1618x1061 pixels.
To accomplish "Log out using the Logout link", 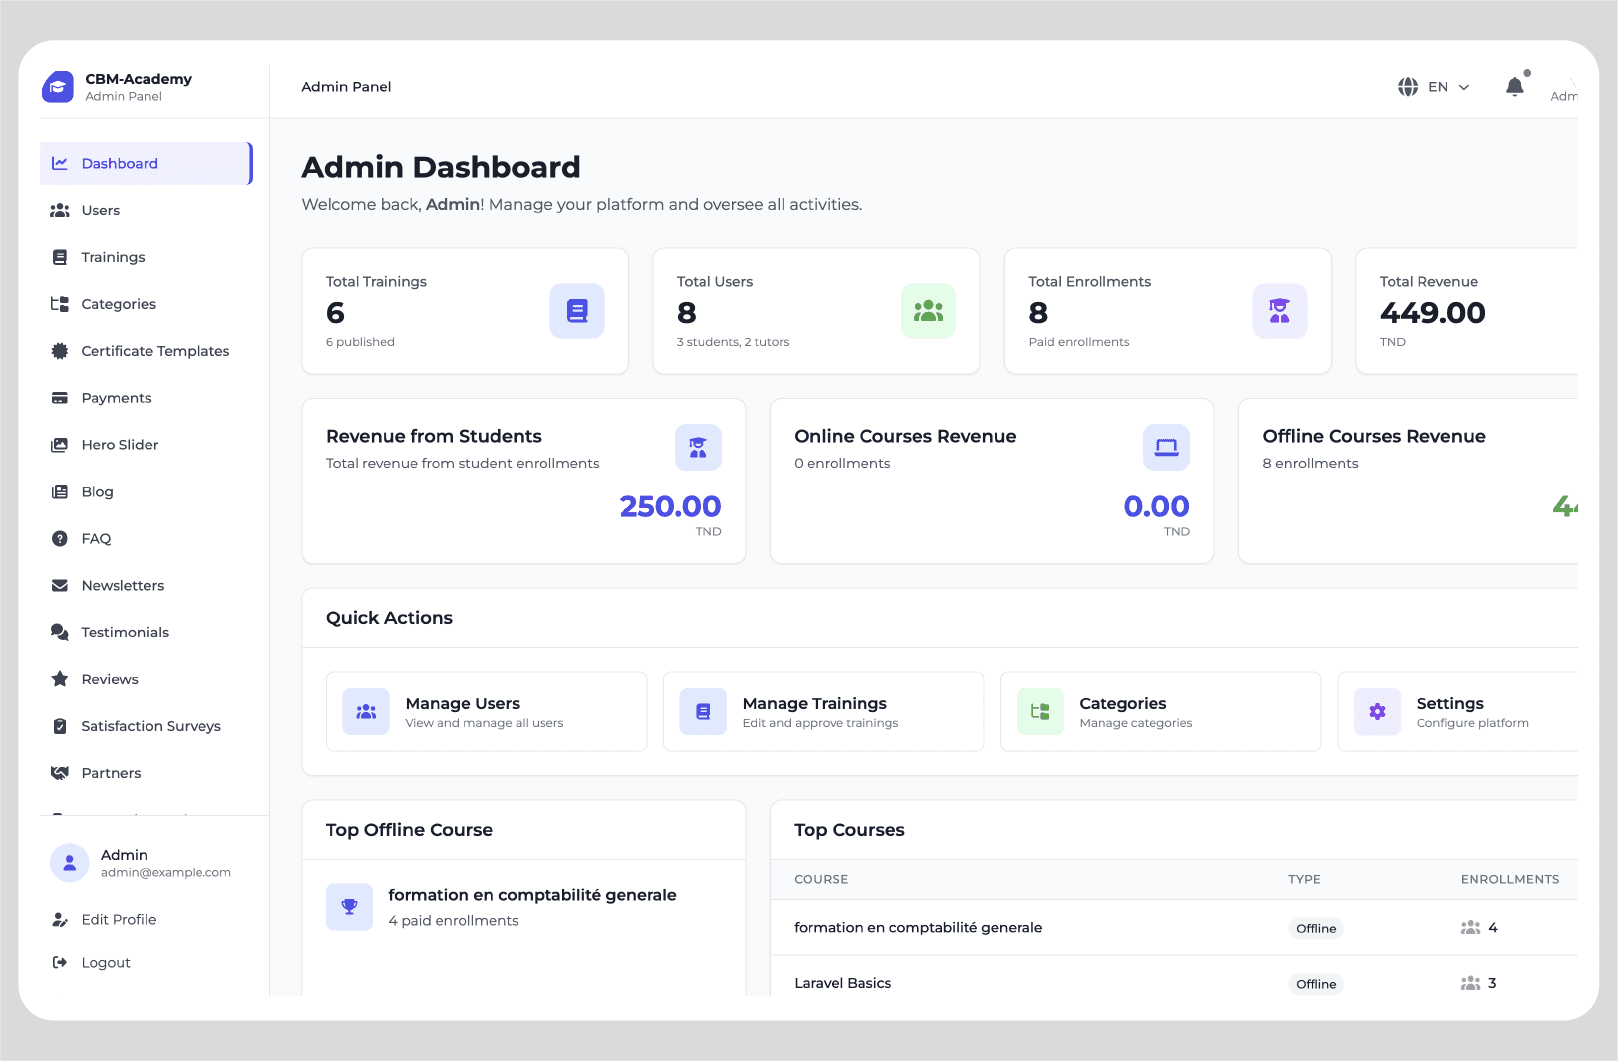I will (105, 963).
